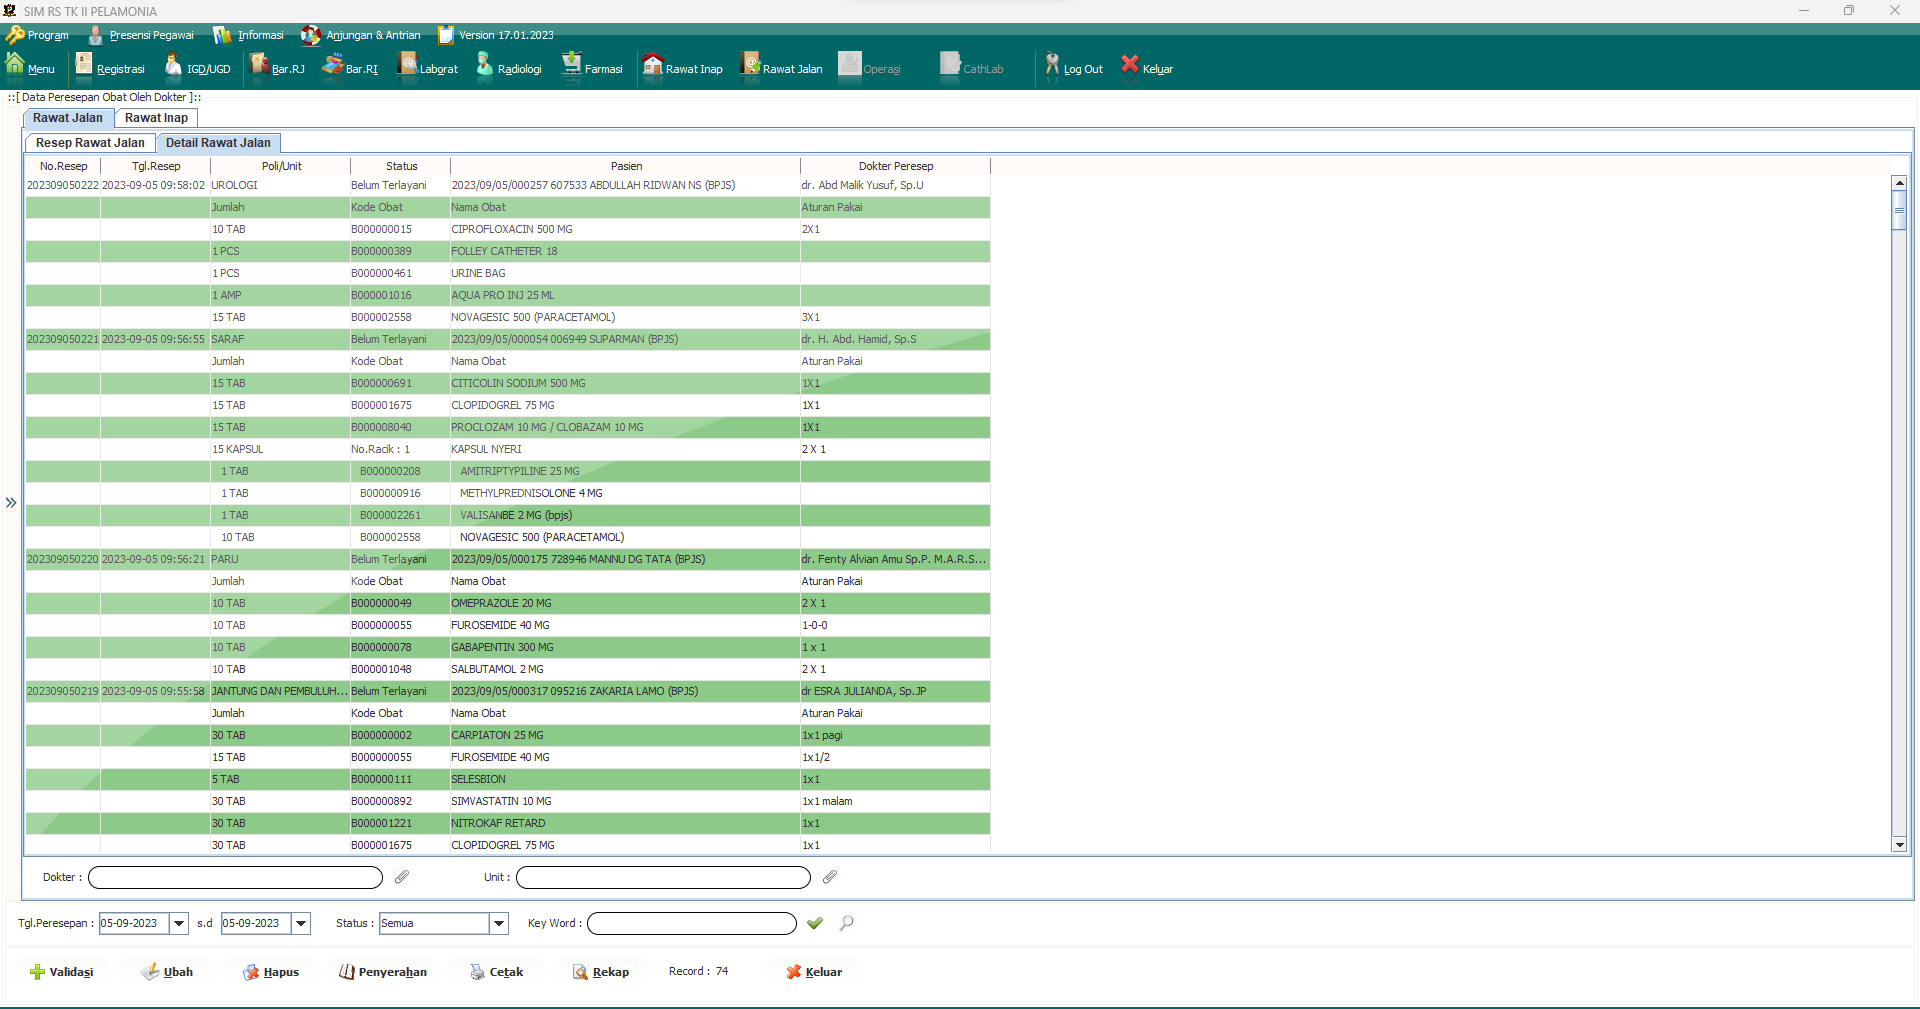1920x1009 pixels.
Task: Click the paperclip icon beside Dokter field
Action: 402,877
